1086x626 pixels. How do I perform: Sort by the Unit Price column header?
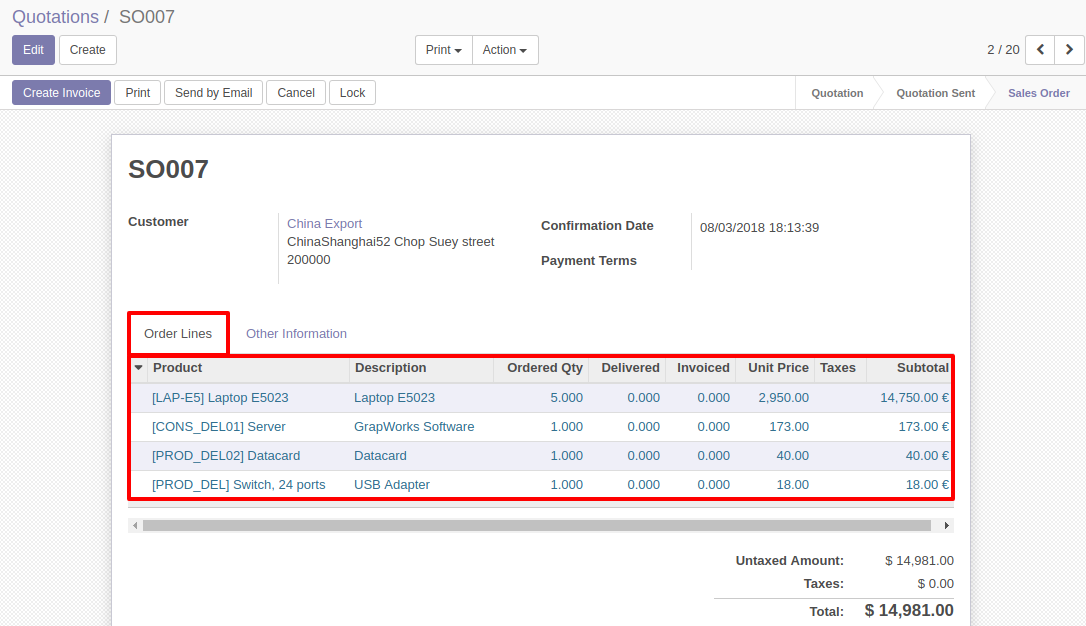point(777,368)
